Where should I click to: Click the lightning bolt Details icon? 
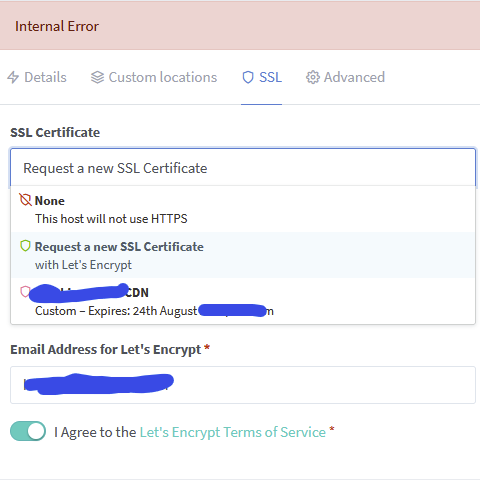pos(13,77)
